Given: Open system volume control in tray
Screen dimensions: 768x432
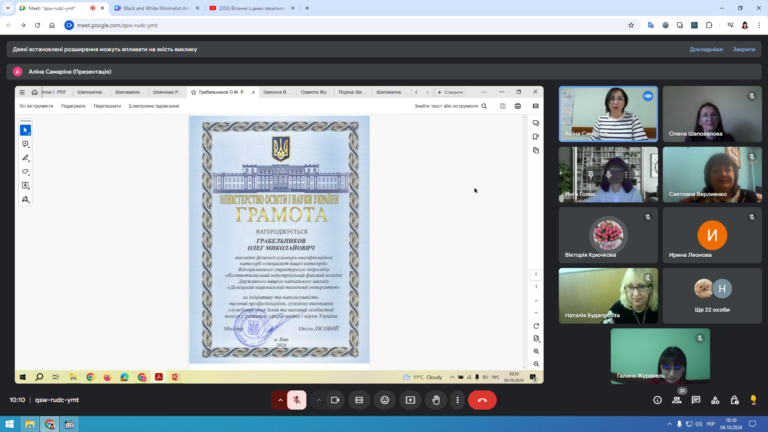Looking at the screenshot, I should (698, 424).
